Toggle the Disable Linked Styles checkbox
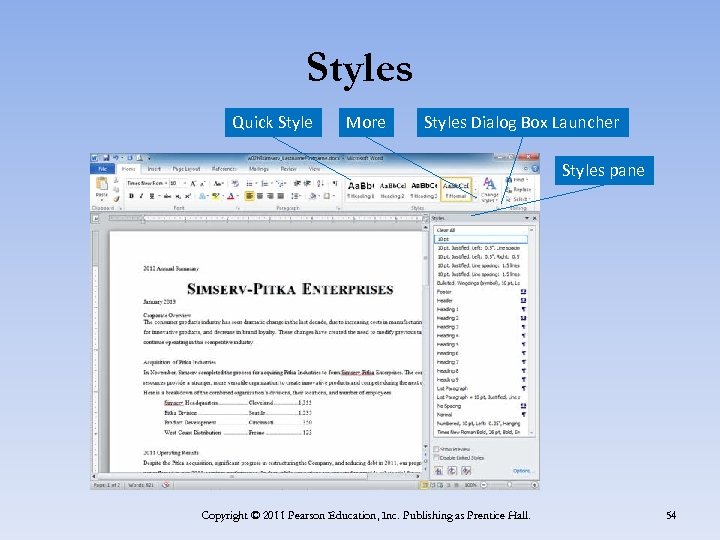This screenshot has width=720, height=540. click(436, 458)
